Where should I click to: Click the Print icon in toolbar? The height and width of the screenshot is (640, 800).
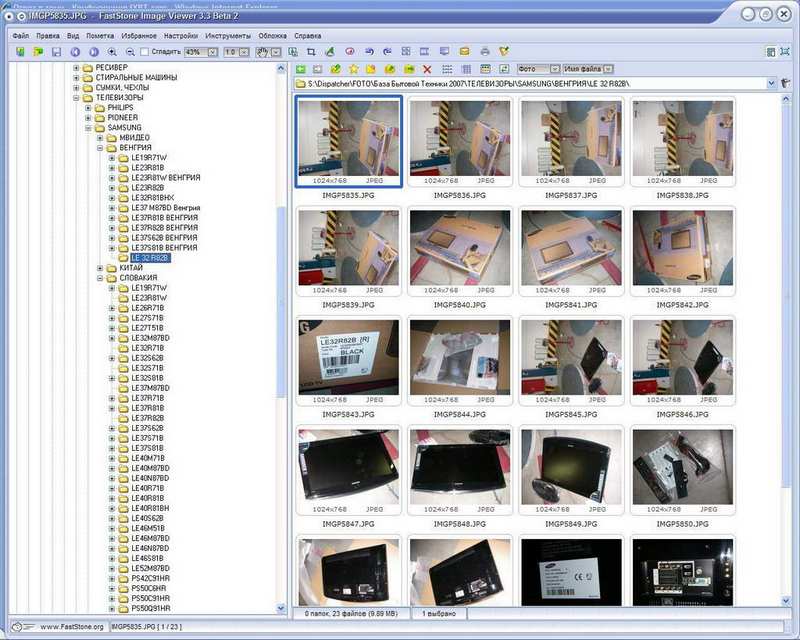click(485, 51)
